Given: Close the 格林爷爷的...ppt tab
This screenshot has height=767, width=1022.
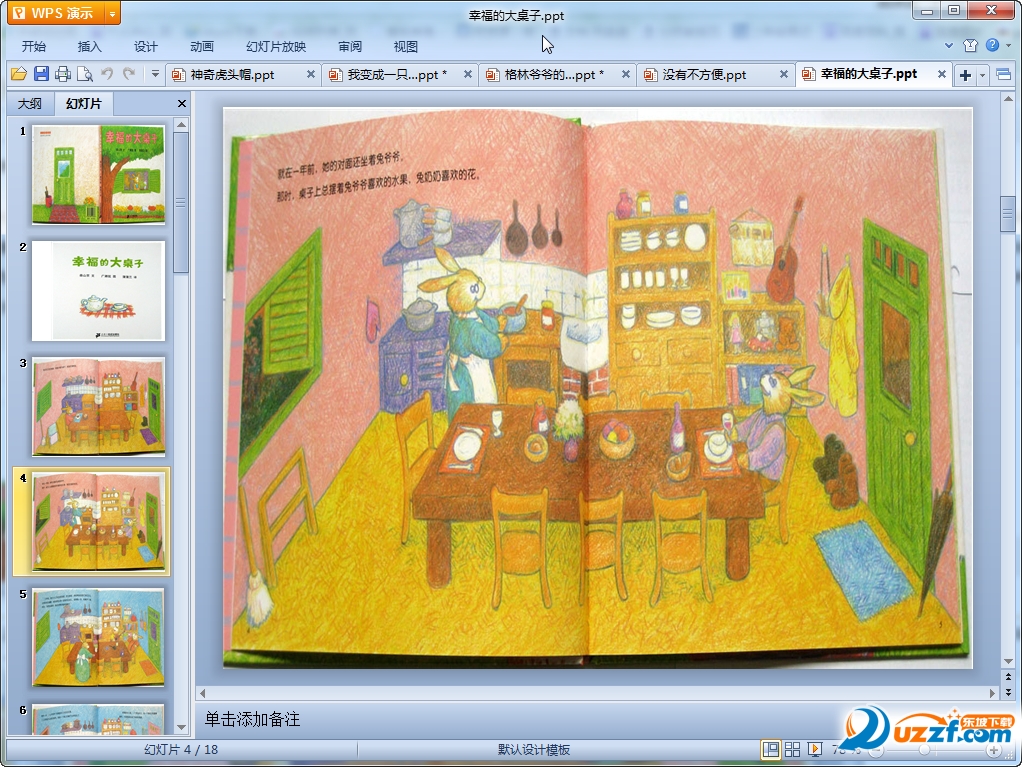Looking at the screenshot, I should point(626,74).
